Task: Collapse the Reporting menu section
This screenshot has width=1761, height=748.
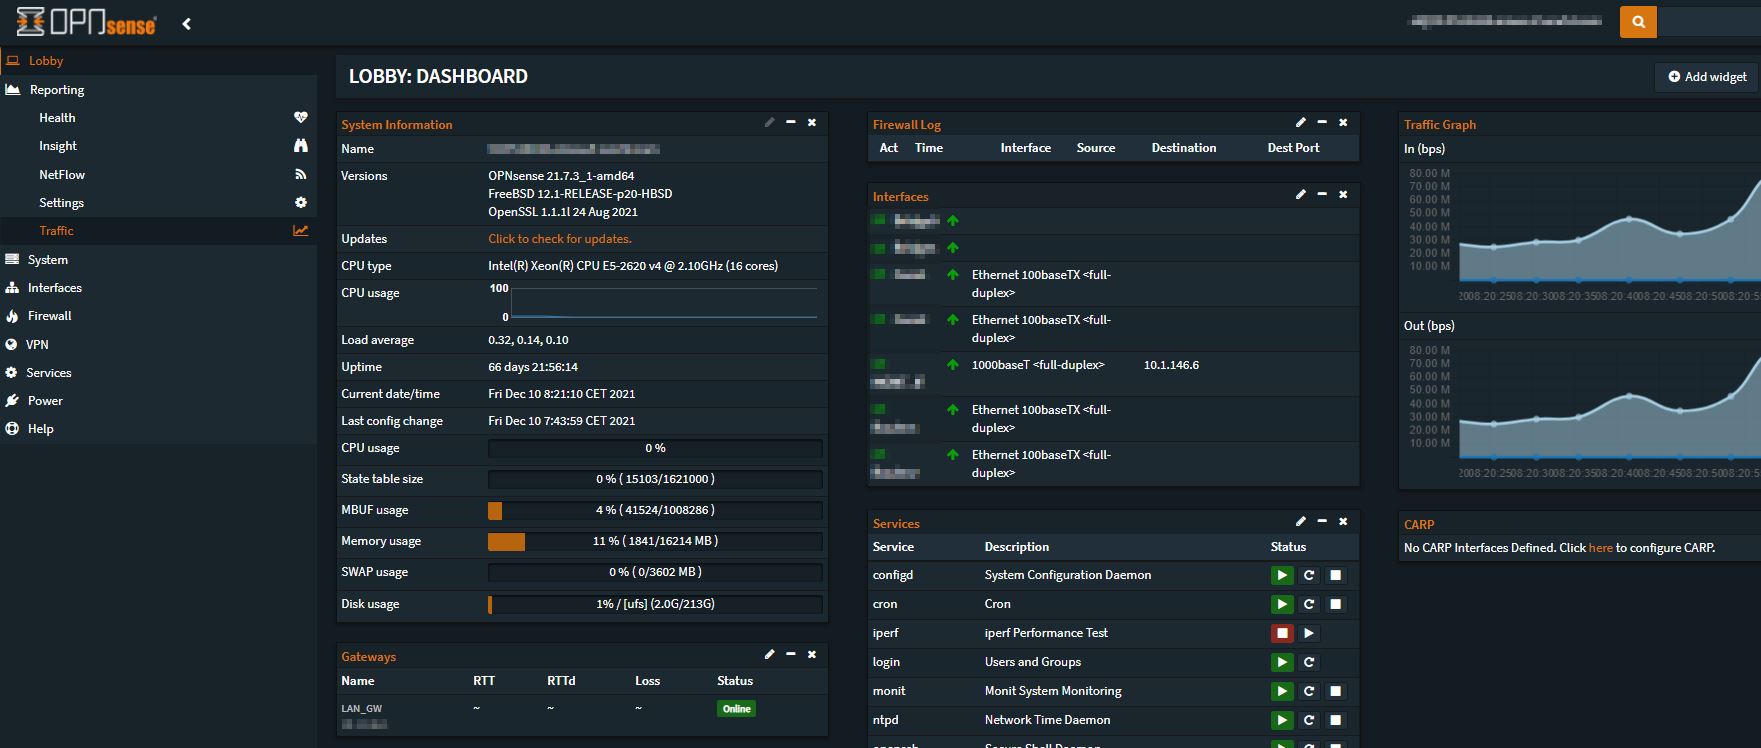Action: tap(158, 89)
